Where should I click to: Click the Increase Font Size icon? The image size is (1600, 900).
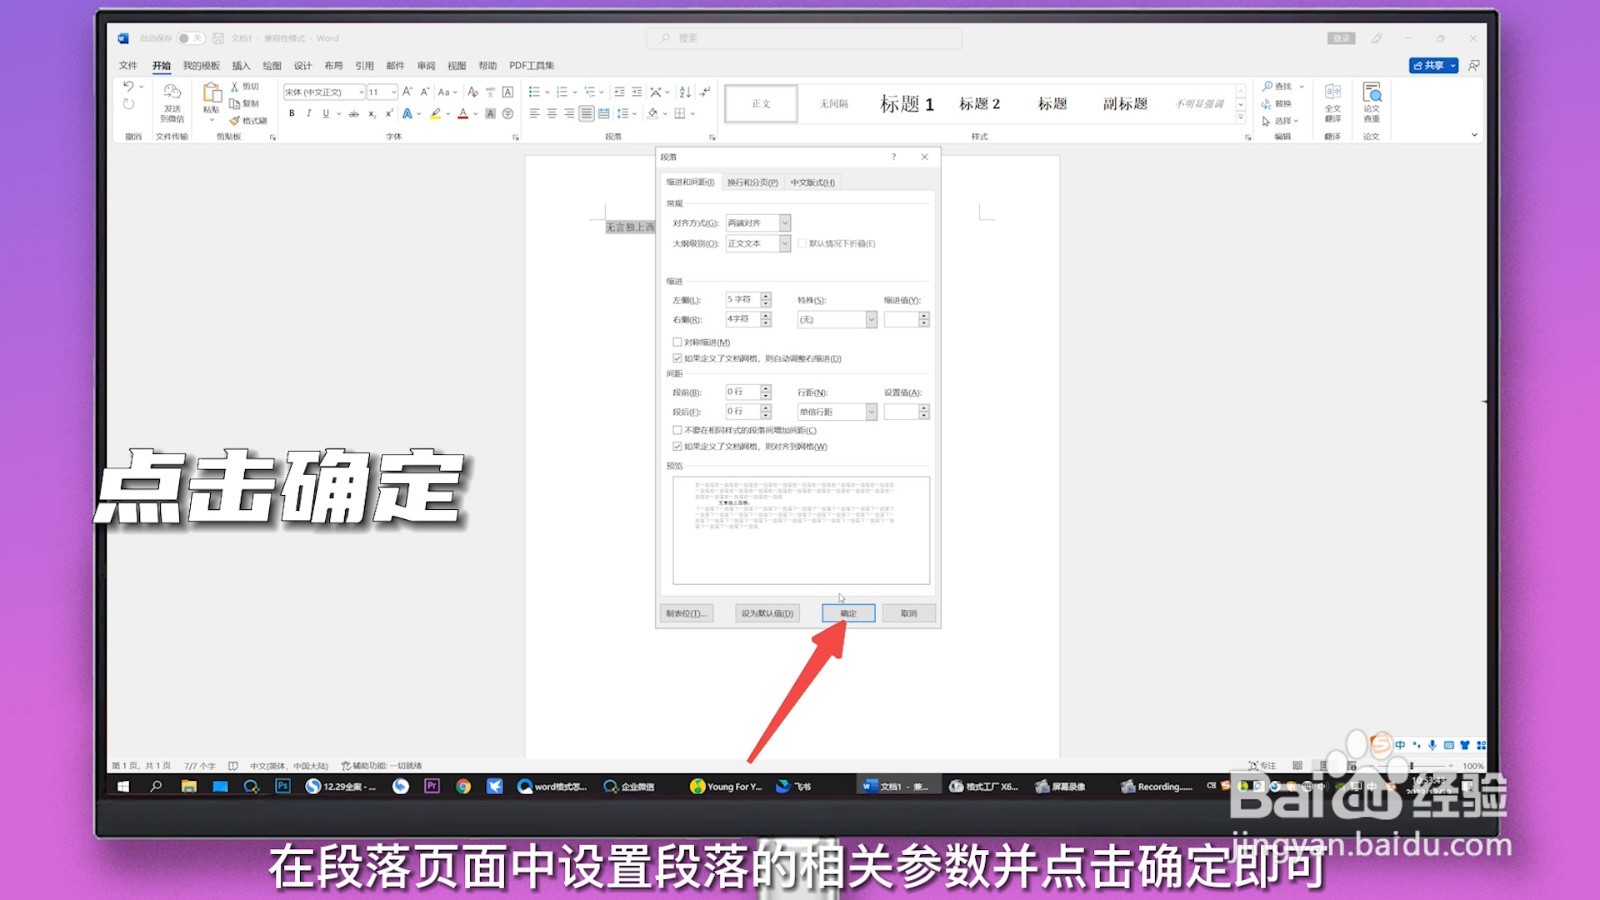click(407, 92)
